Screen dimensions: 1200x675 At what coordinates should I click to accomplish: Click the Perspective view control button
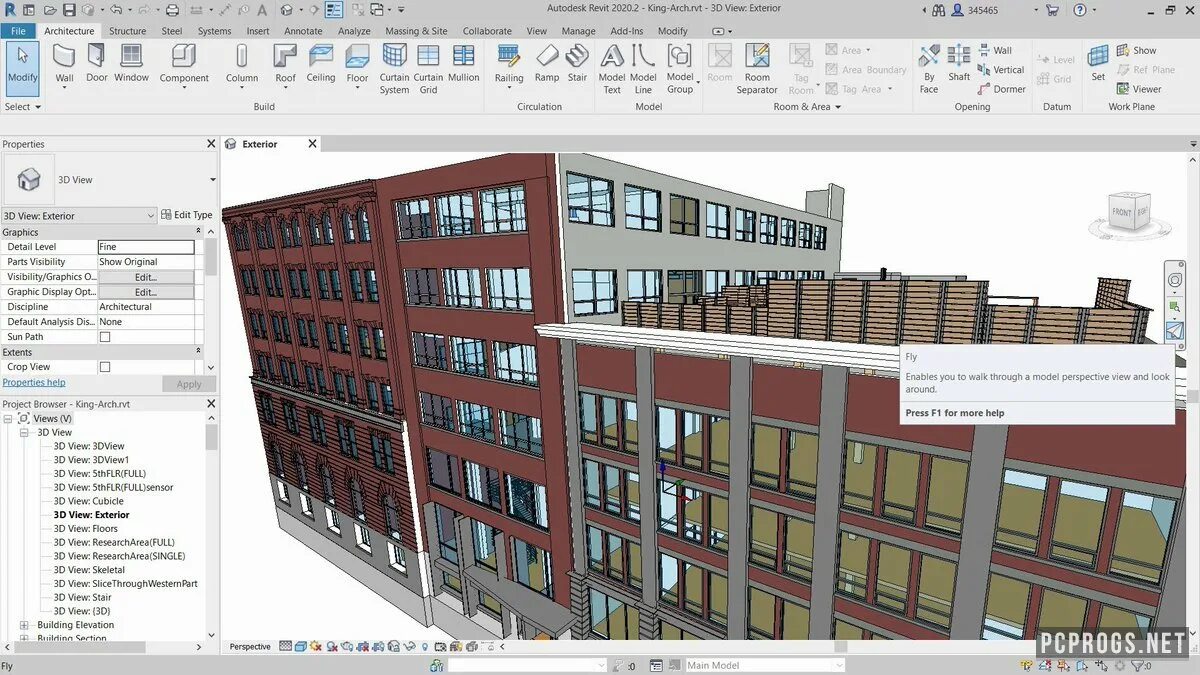(x=250, y=647)
